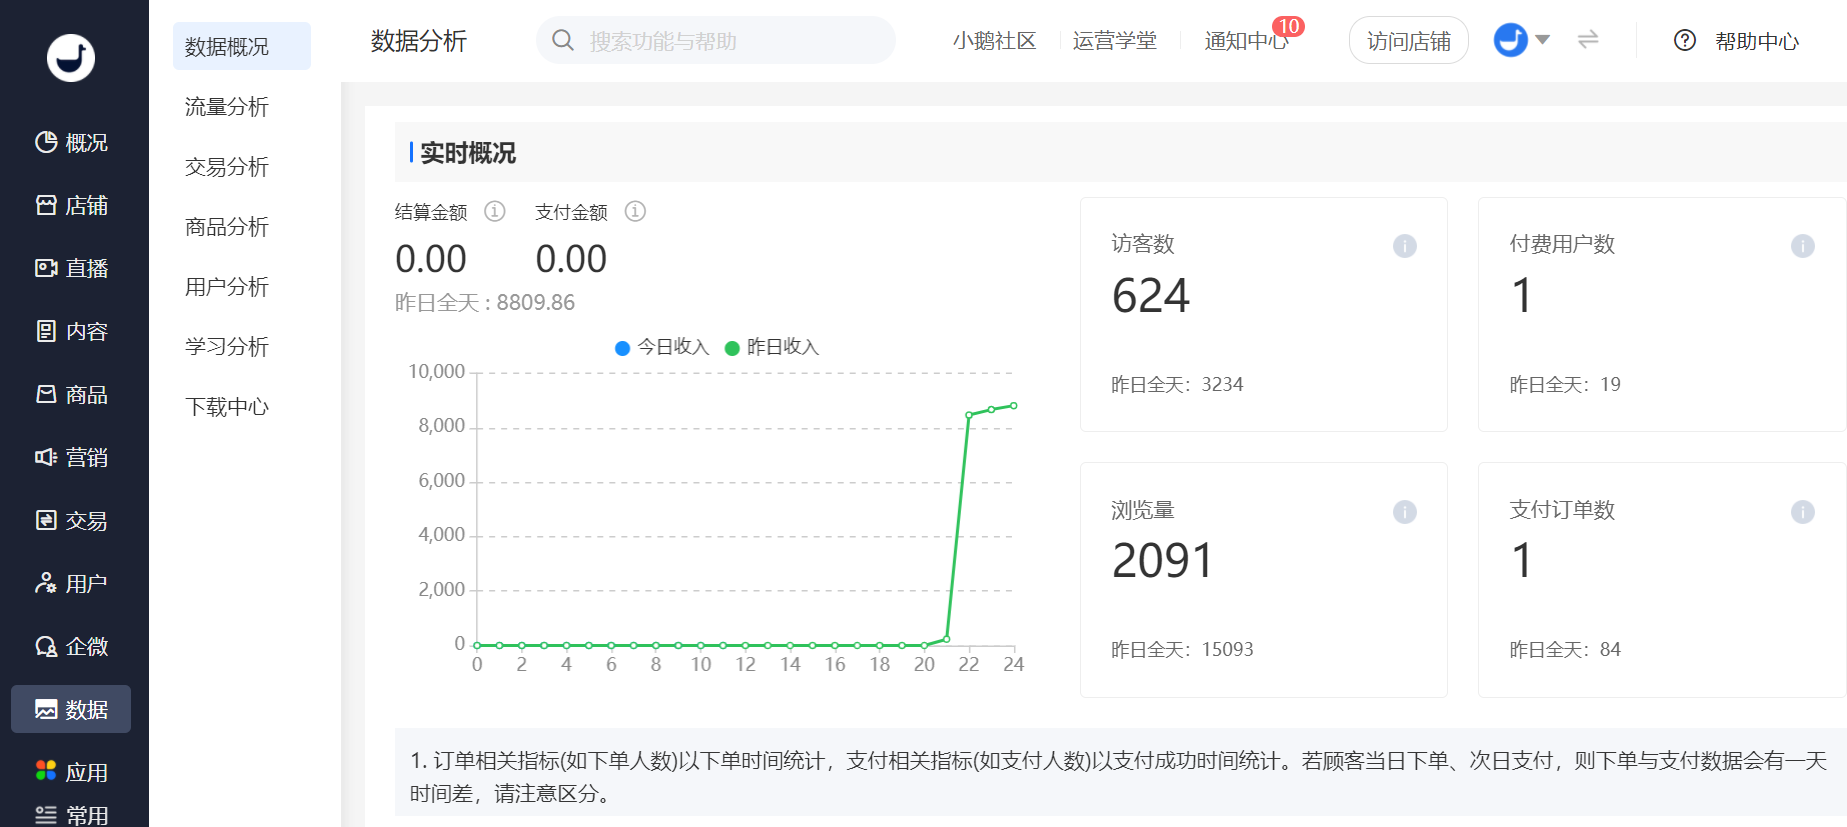Screen dimensions: 1847x827
Task: Click info icon on 浏览量 card
Action: click(1405, 512)
